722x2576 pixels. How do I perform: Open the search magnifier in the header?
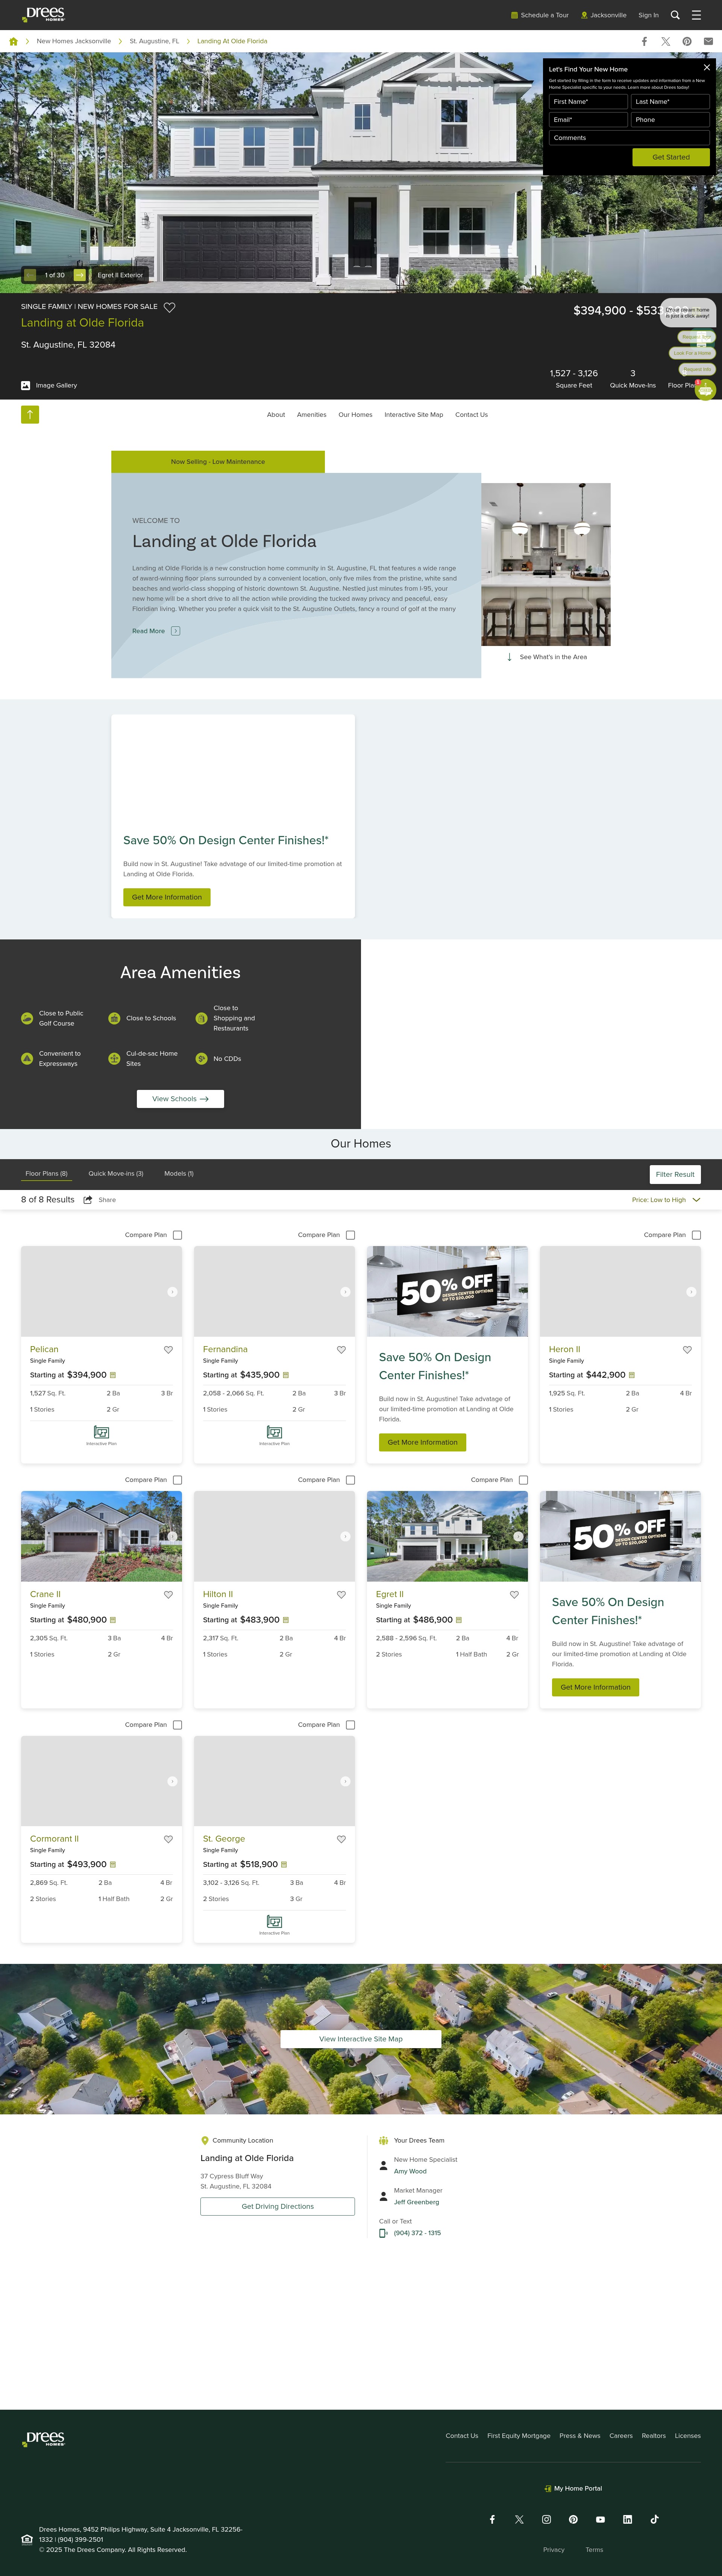point(675,15)
